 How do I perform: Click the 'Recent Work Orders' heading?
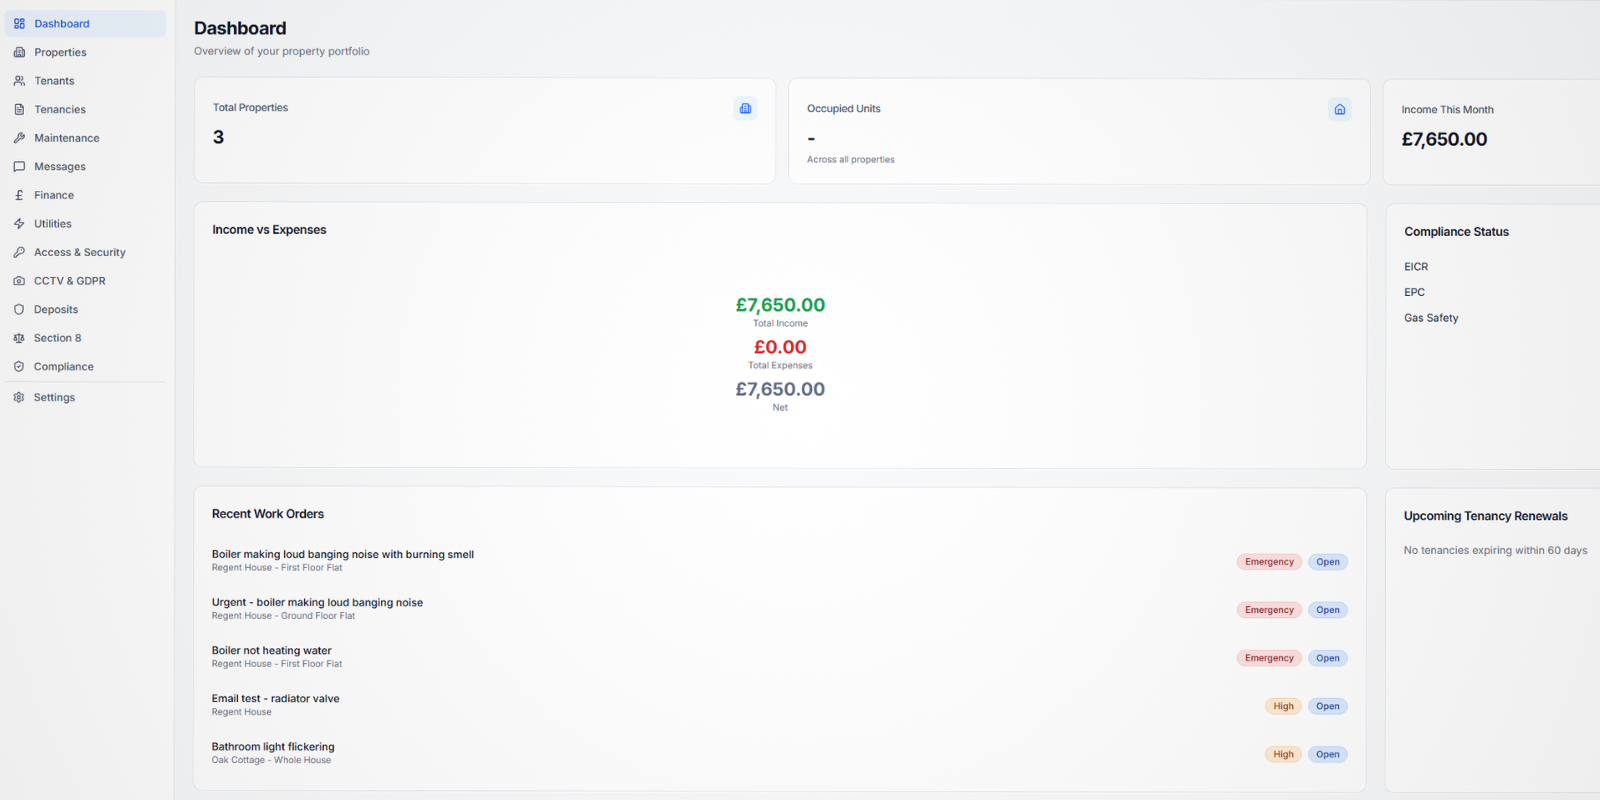(x=268, y=514)
